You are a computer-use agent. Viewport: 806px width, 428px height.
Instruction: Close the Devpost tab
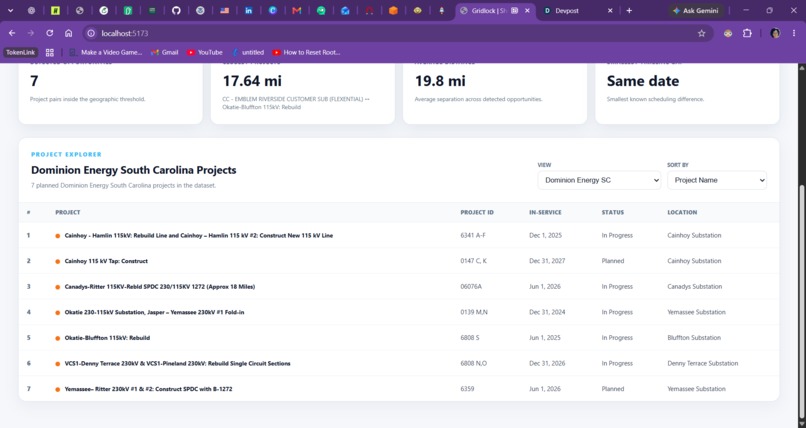tap(610, 11)
